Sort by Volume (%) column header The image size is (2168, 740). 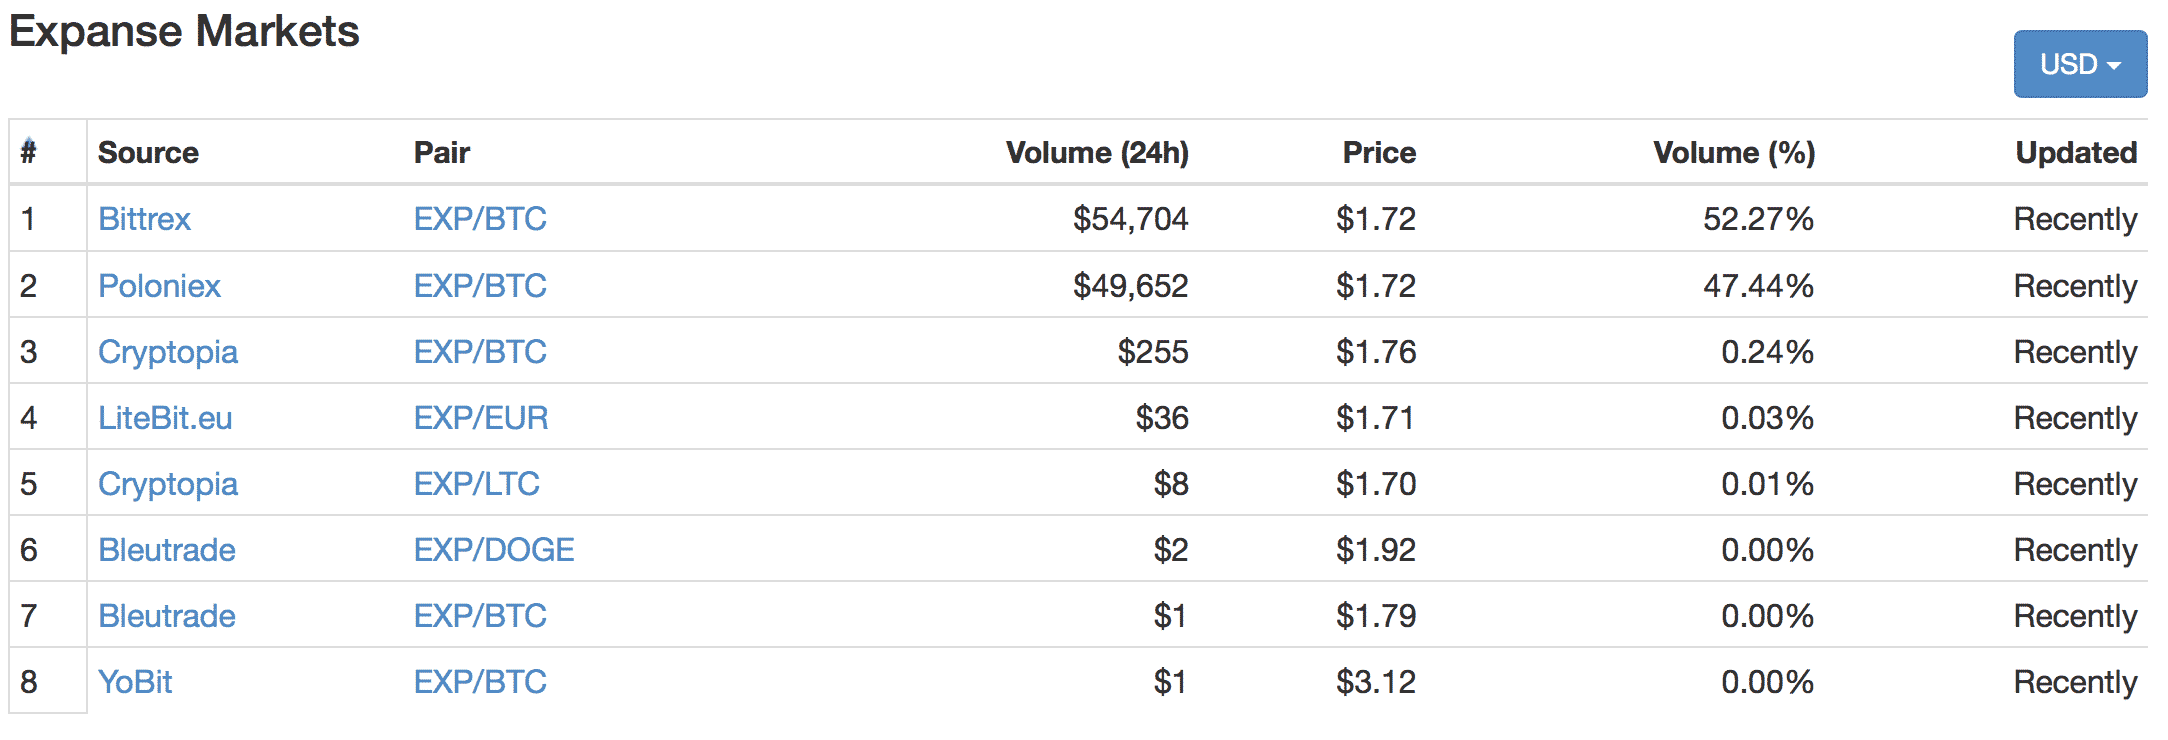(x=1734, y=152)
